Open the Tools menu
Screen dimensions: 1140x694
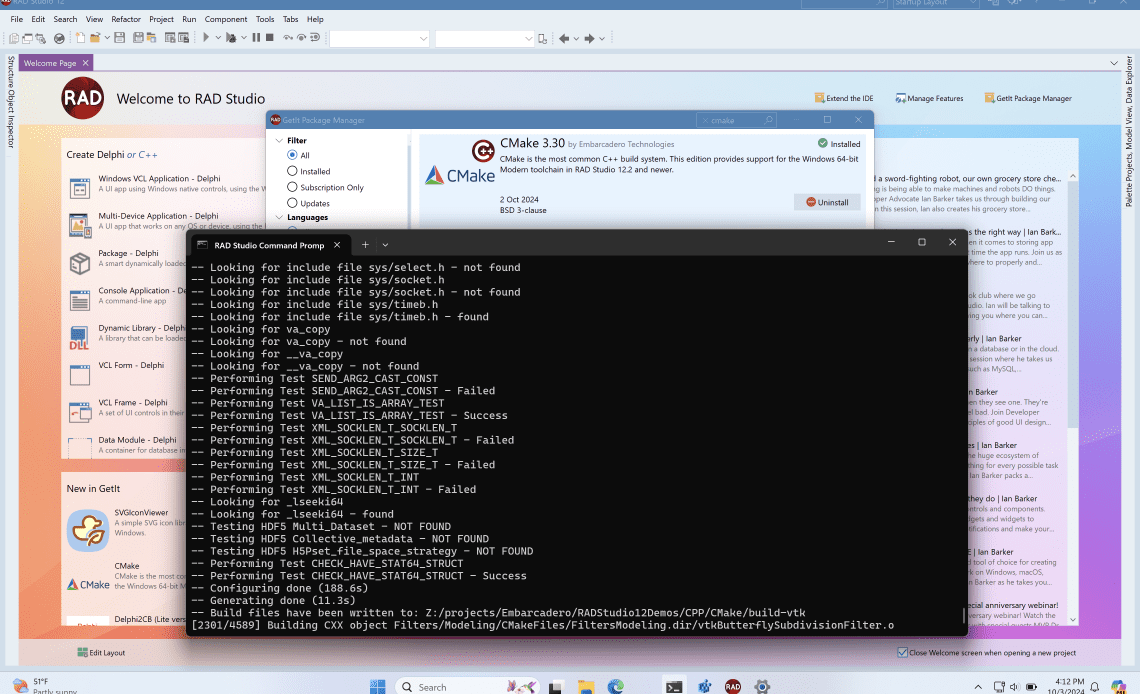(x=265, y=19)
